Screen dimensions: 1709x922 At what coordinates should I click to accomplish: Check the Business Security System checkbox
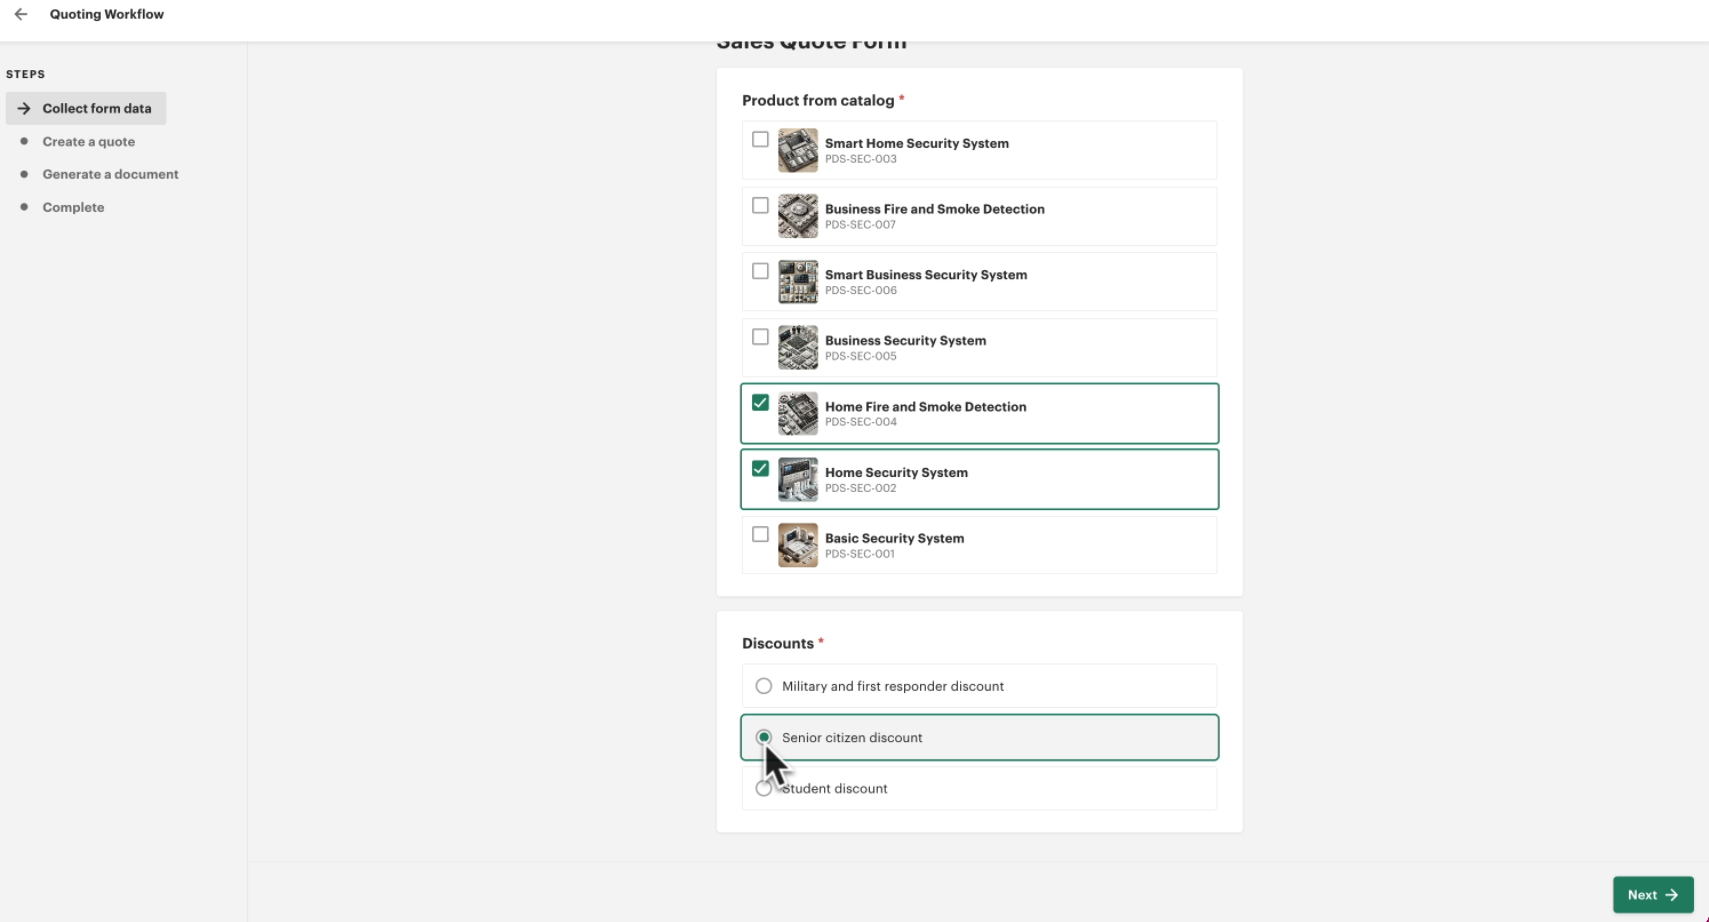(761, 337)
